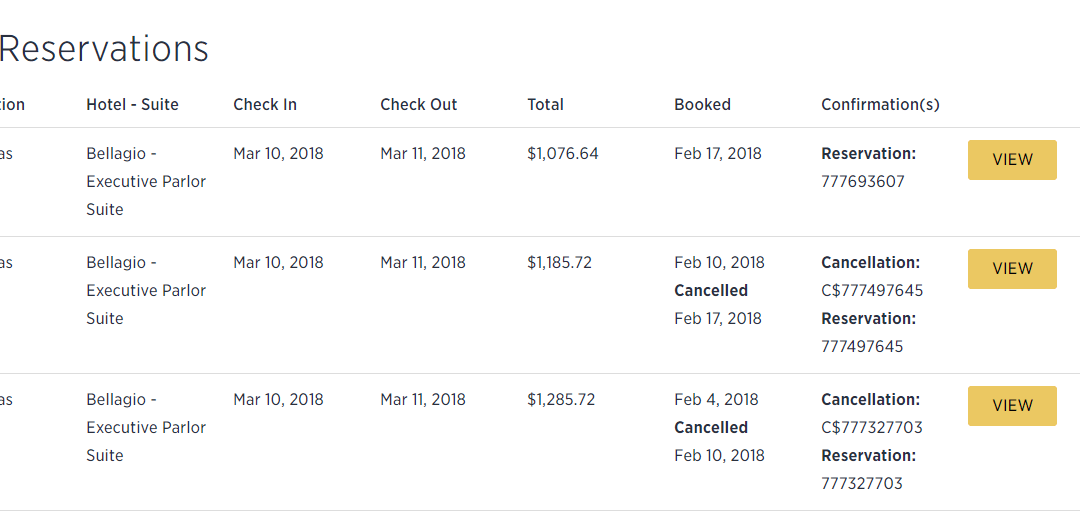Click the Reservations page heading

coord(104,48)
